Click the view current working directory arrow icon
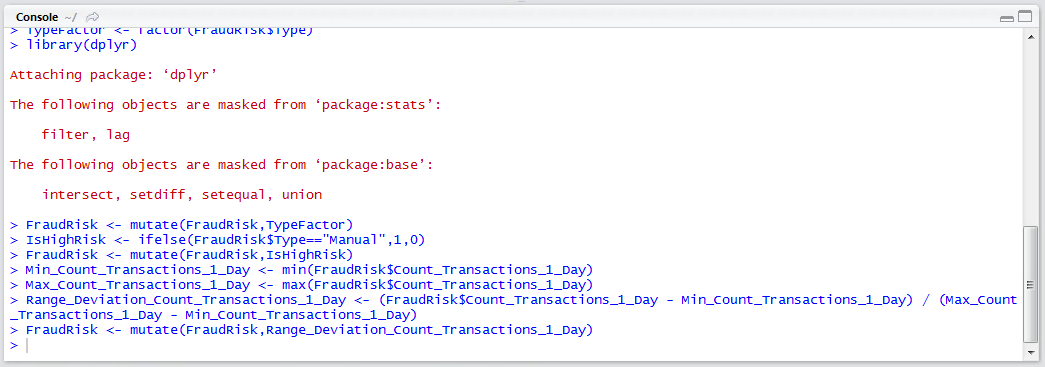Viewport: 1045px width, 367px height. pyautogui.click(x=93, y=17)
